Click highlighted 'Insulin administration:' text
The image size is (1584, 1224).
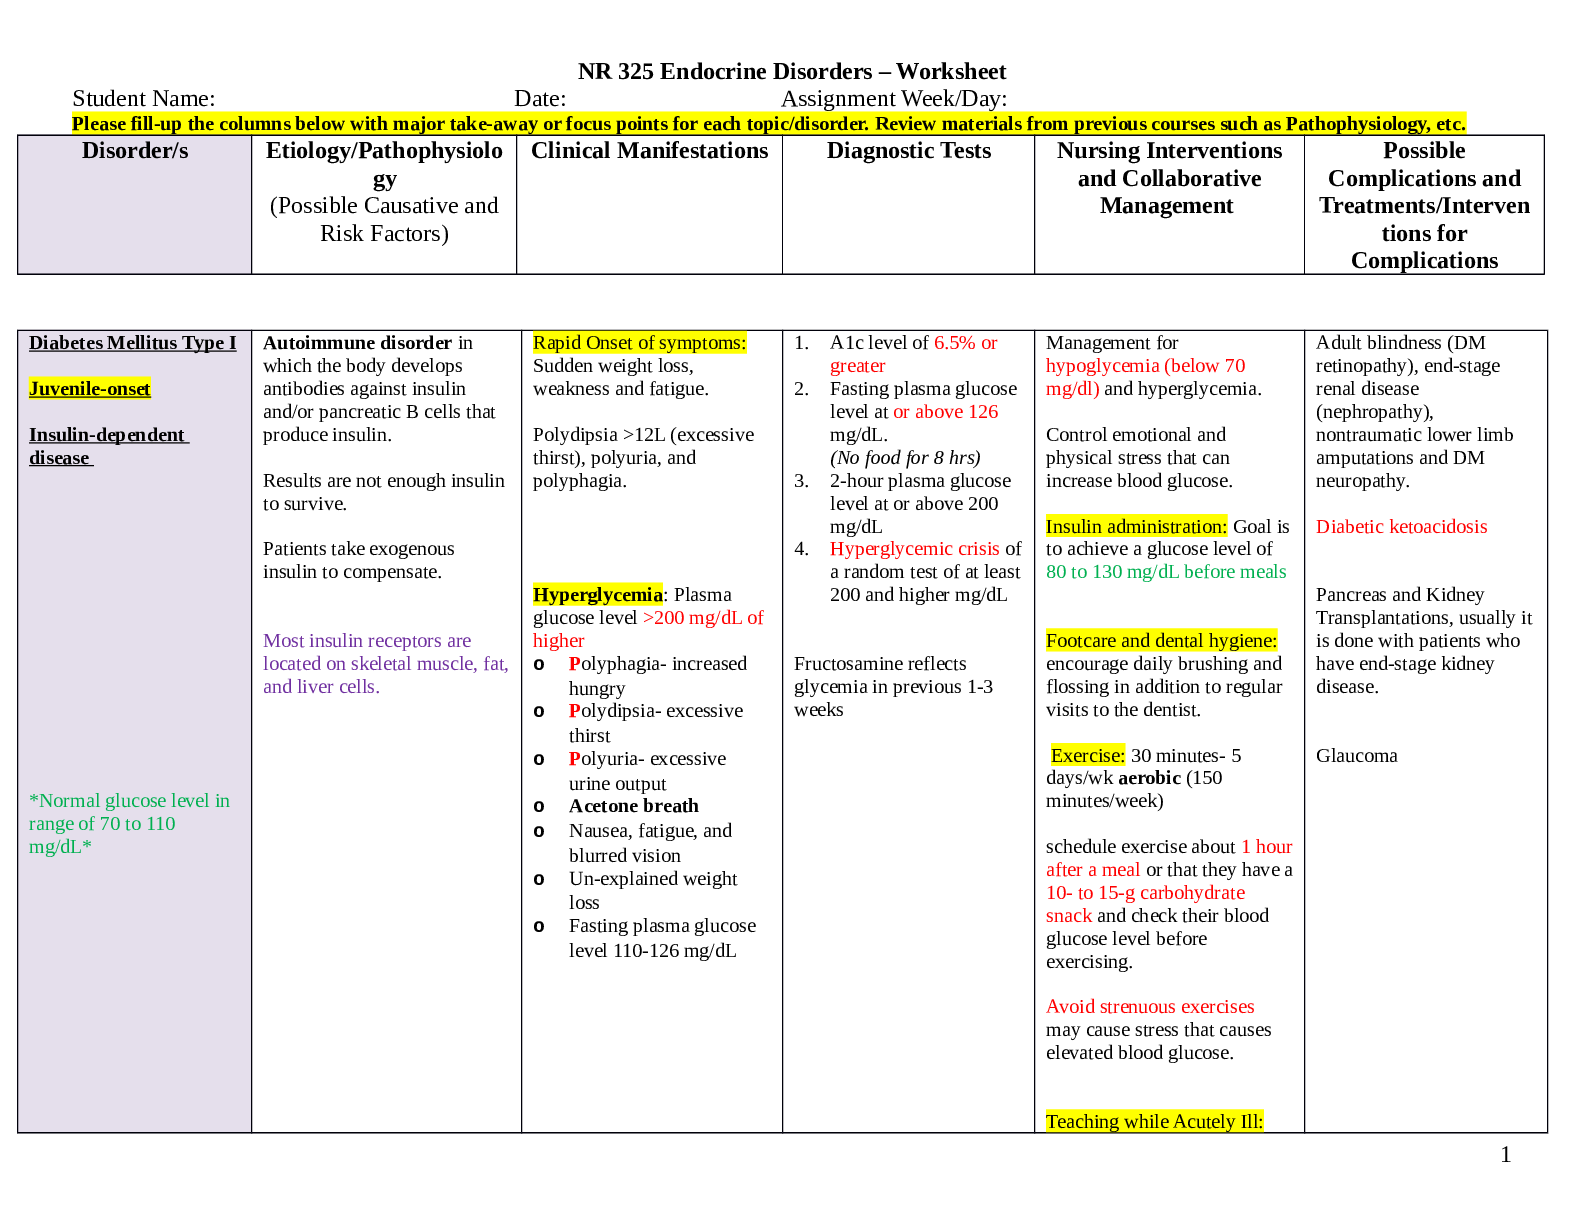1136,527
